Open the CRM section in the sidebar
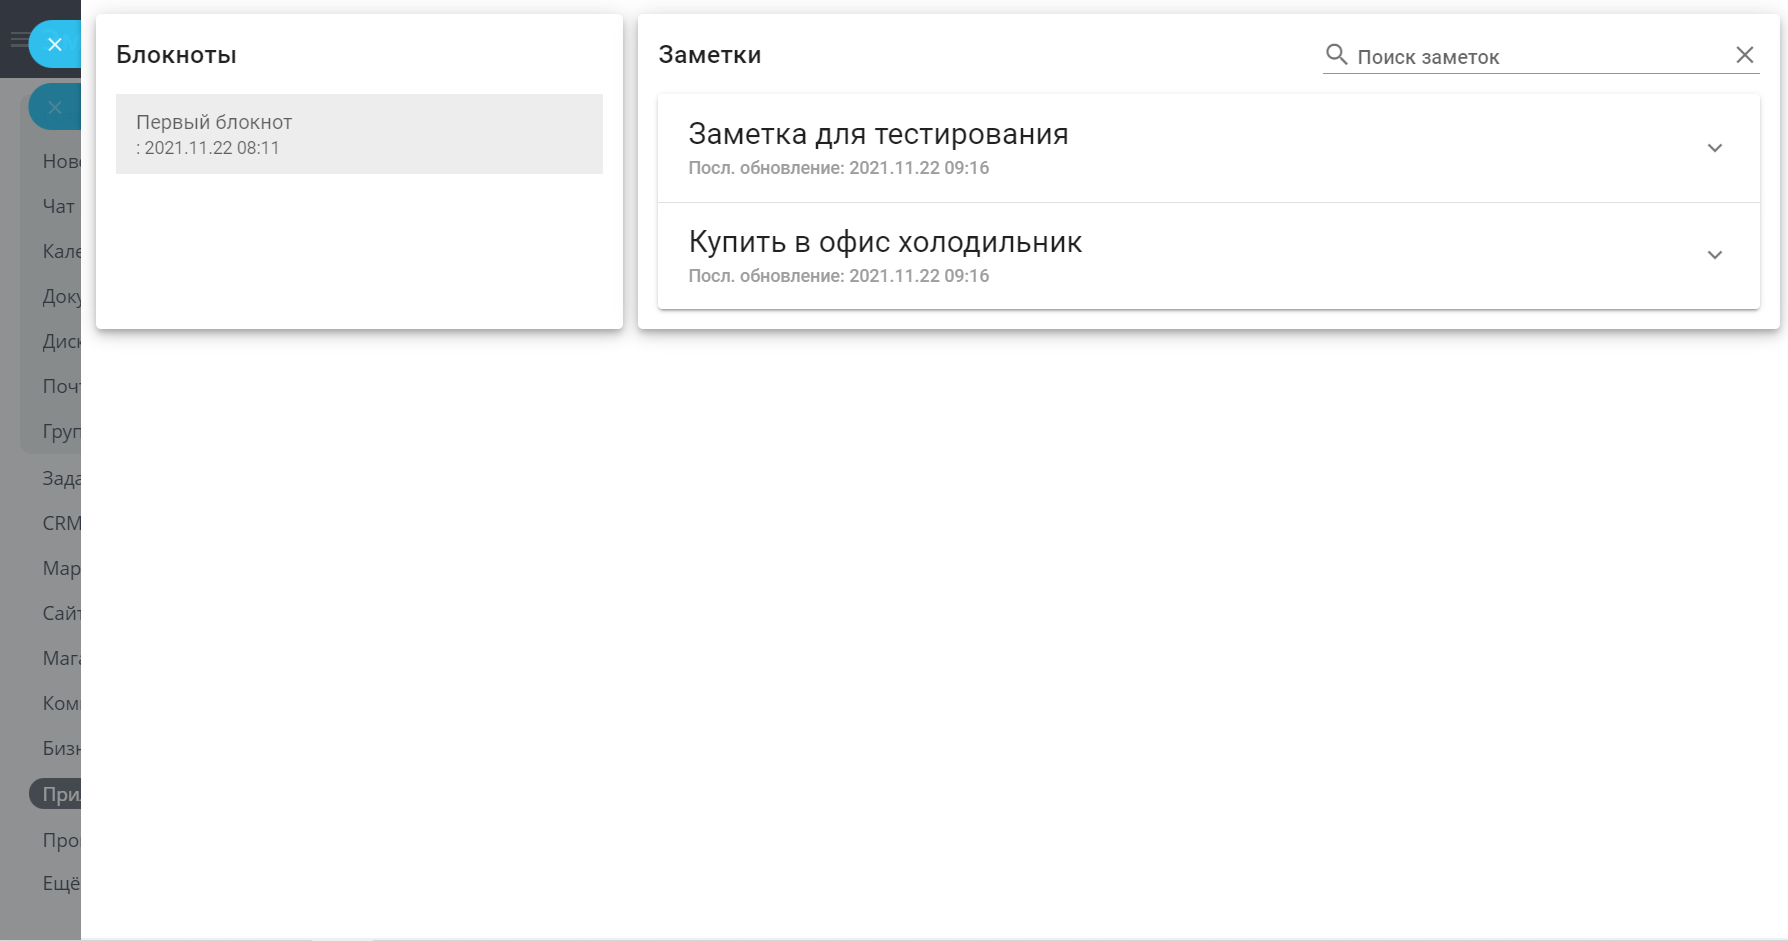1788x941 pixels. tap(61, 523)
